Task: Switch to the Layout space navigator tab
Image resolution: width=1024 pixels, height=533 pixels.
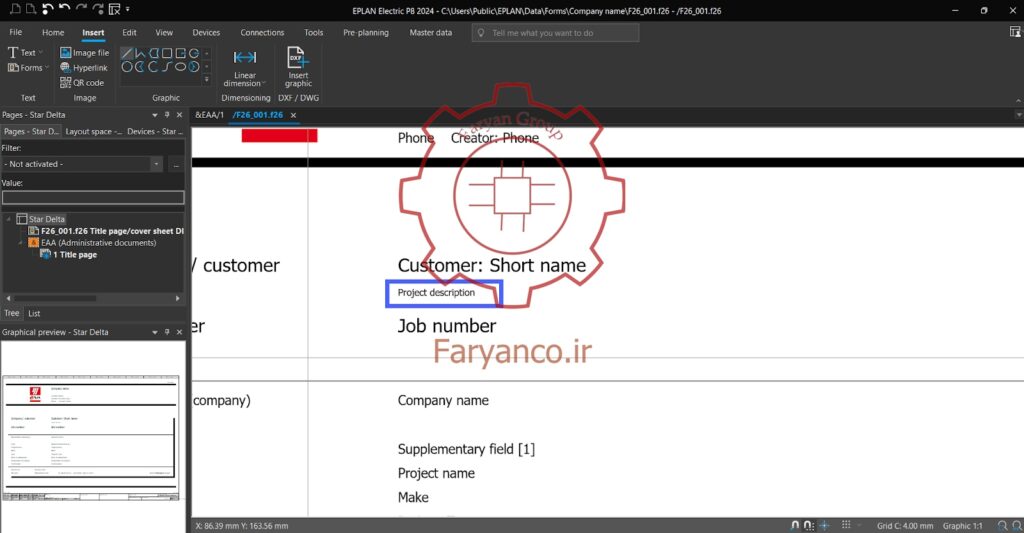Action: (x=93, y=131)
